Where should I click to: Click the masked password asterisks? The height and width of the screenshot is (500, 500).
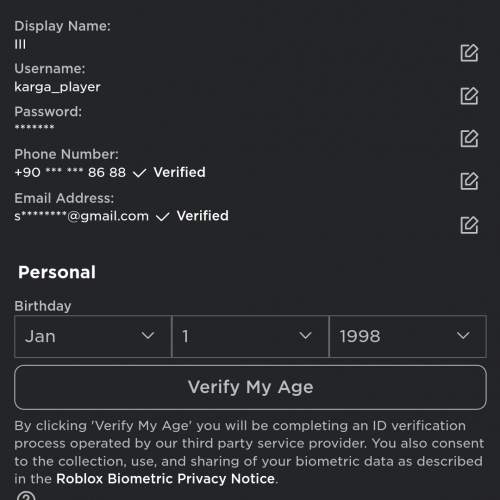[34, 127]
